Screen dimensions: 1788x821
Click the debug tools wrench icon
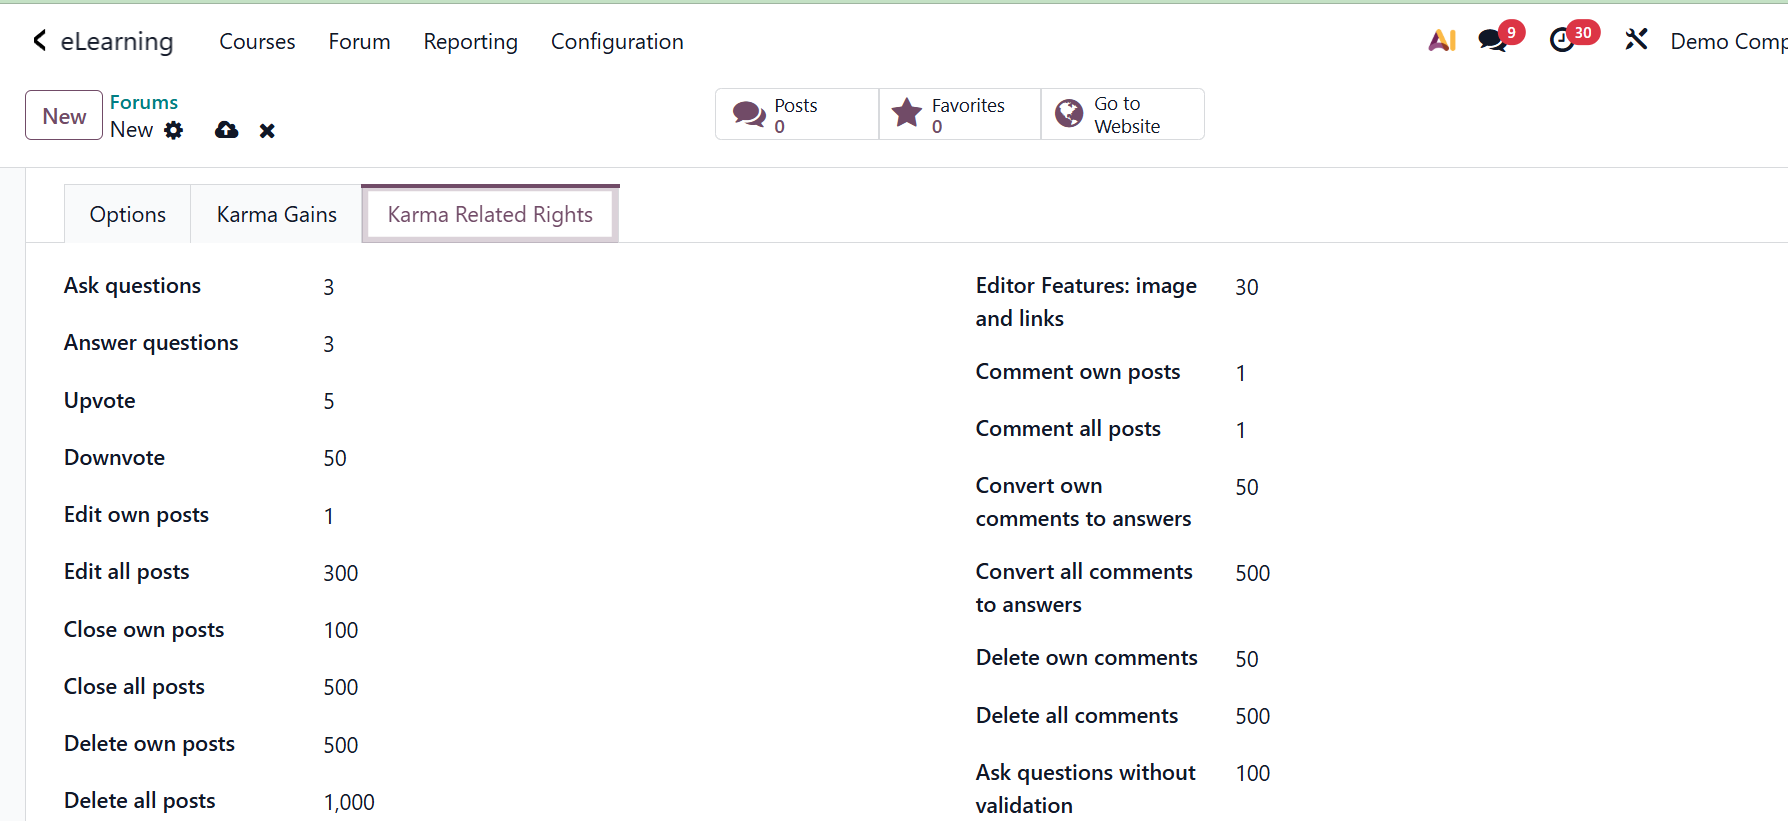(1636, 41)
